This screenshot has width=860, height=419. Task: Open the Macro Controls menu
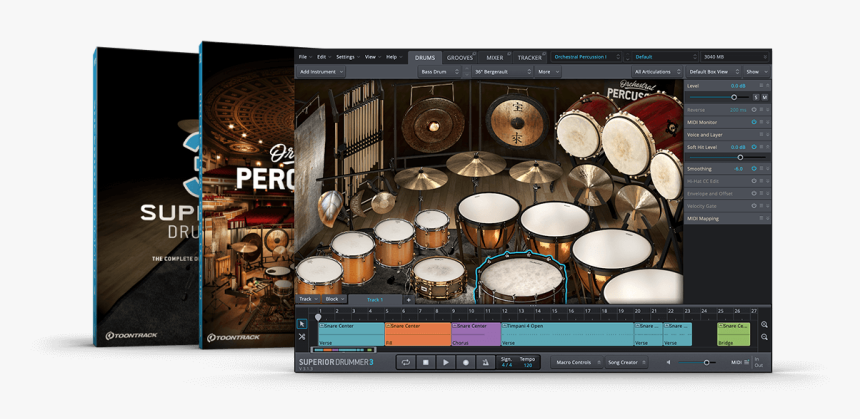click(576, 363)
